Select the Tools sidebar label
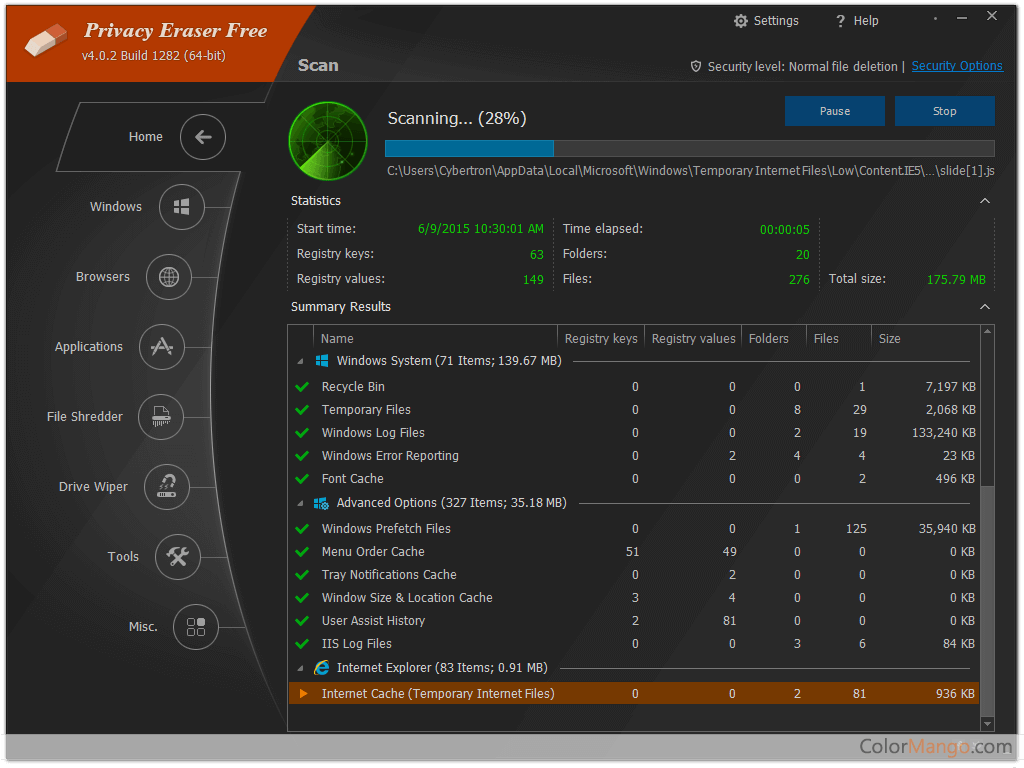 pyautogui.click(x=123, y=556)
